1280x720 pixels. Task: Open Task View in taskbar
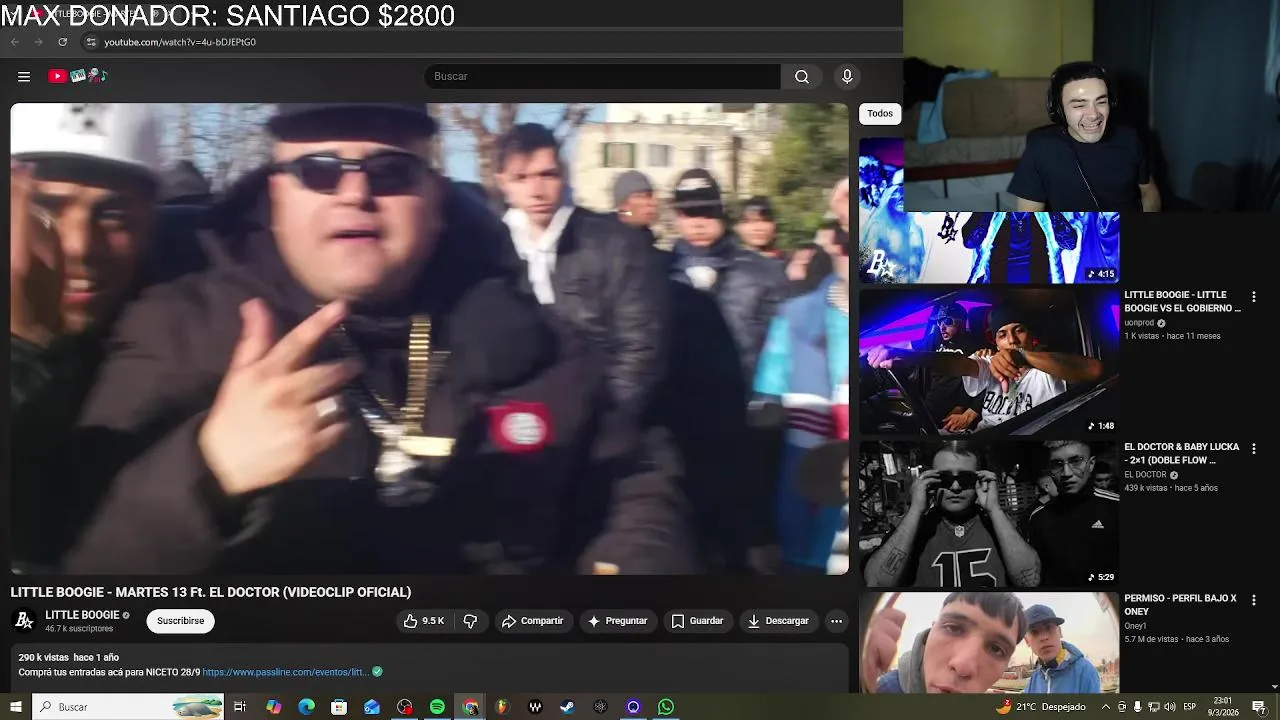pos(240,707)
